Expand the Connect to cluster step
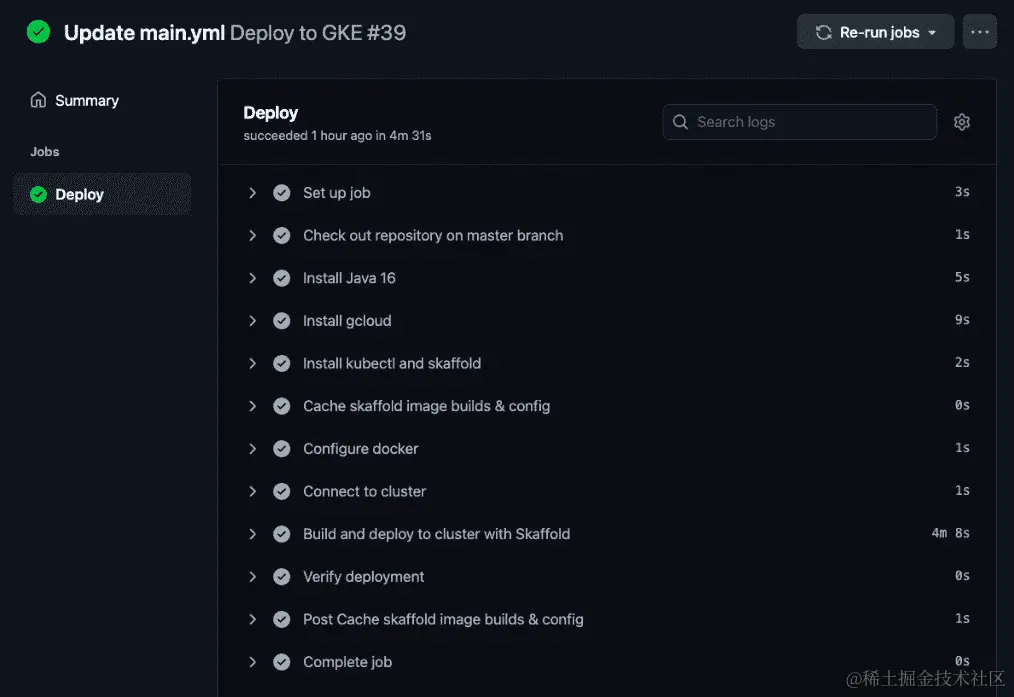Screen dimensions: 1014x697 pyautogui.click(x=253, y=491)
